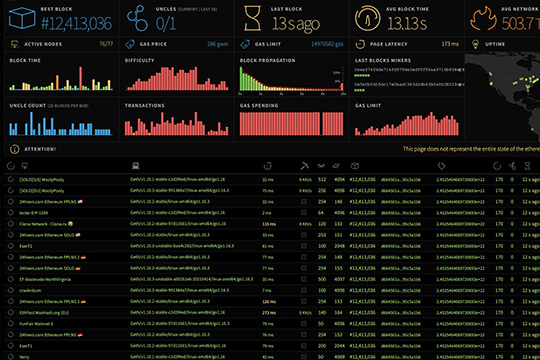Click the Avg Block Time stopwatch icon
The image size is (540, 360).
point(367,18)
